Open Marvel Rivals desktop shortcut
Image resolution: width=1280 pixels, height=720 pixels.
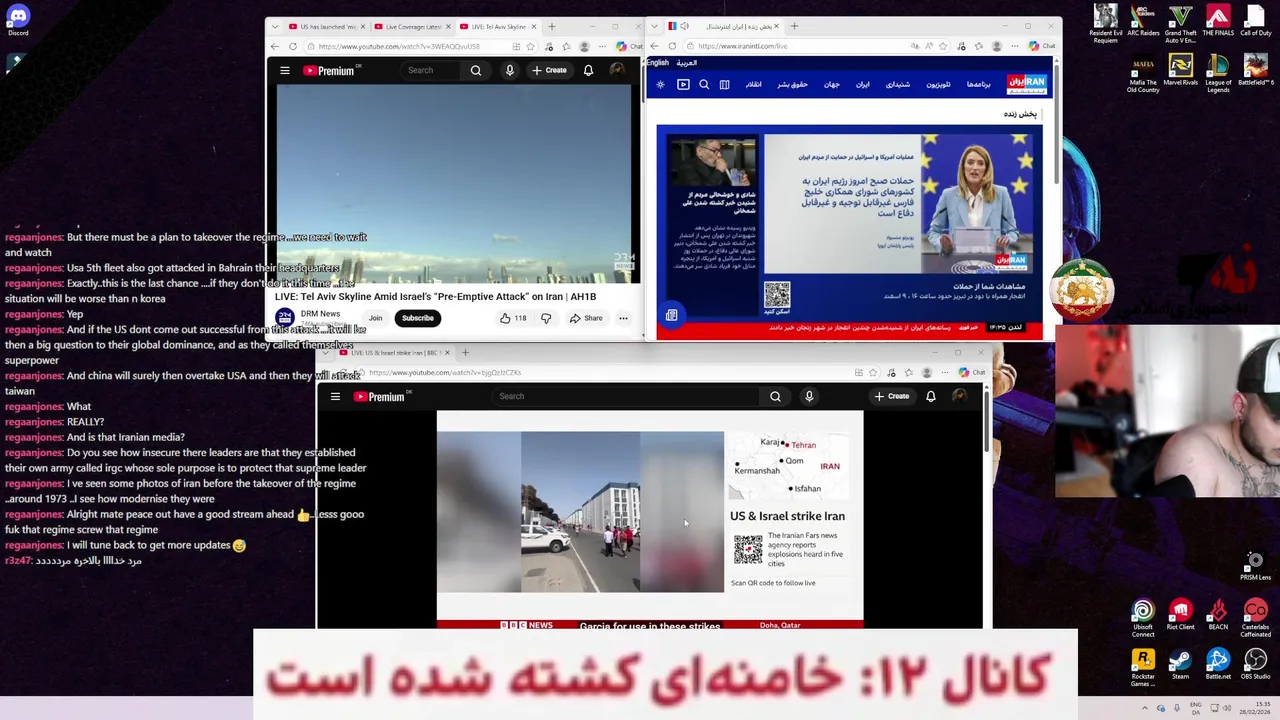tap(1180, 70)
